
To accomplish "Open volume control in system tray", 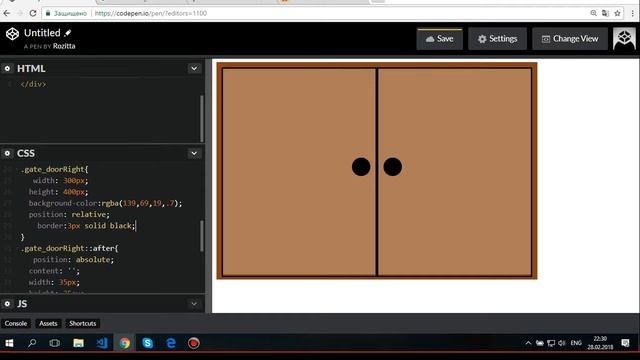I will pos(562,343).
